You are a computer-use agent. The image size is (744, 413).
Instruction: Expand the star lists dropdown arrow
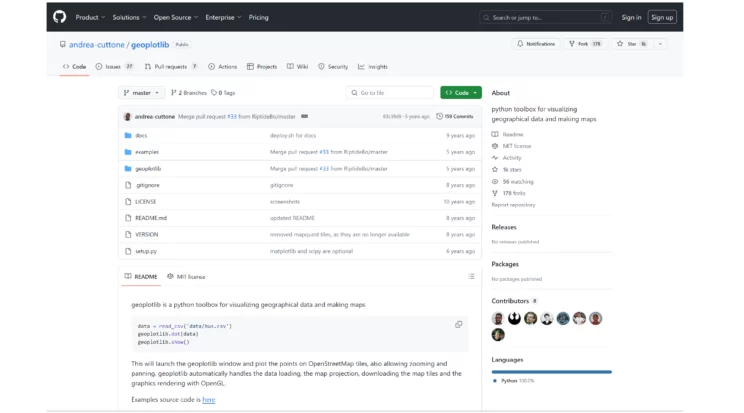(660, 44)
